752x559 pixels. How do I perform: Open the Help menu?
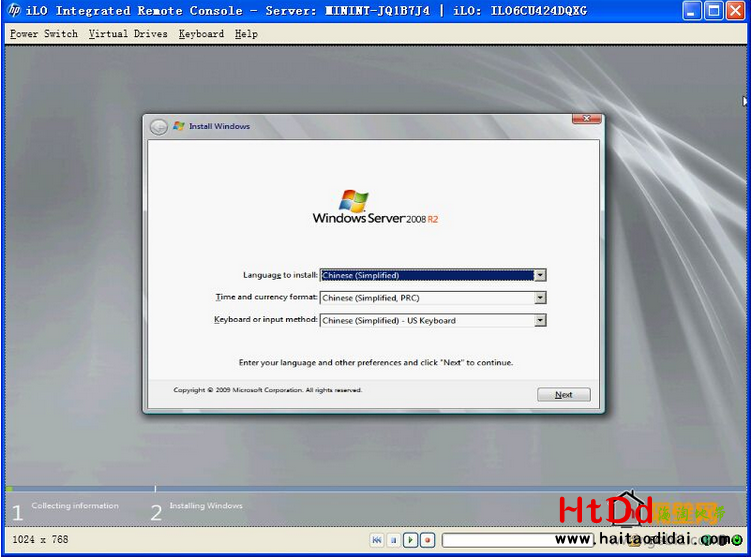(246, 34)
